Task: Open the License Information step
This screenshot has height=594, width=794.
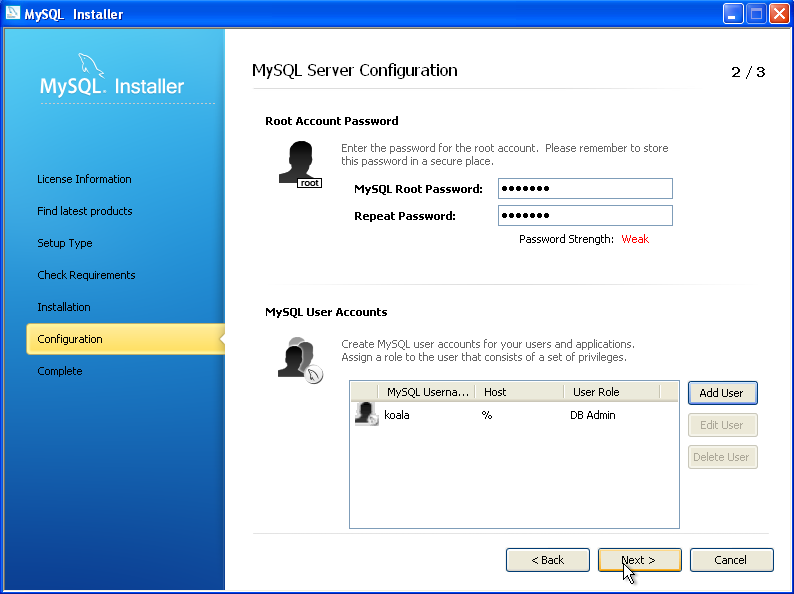Action: click(84, 179)
